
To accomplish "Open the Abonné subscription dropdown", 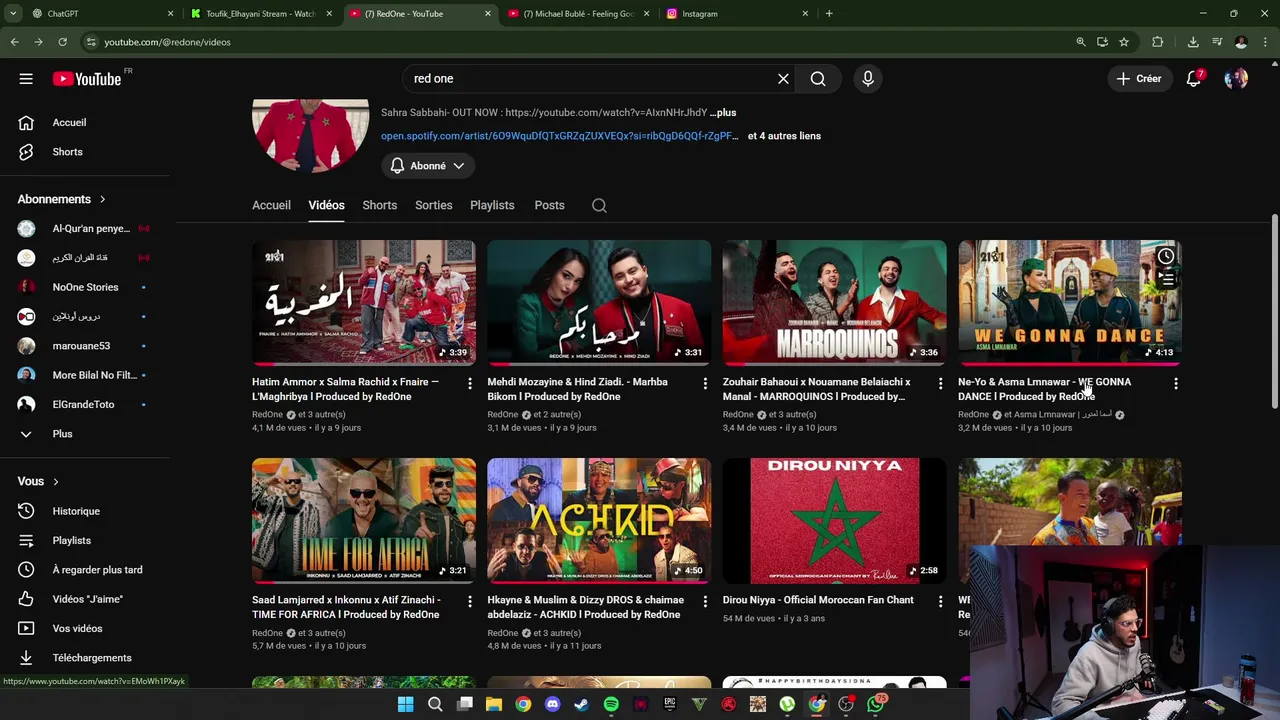I will pos(427,166).
